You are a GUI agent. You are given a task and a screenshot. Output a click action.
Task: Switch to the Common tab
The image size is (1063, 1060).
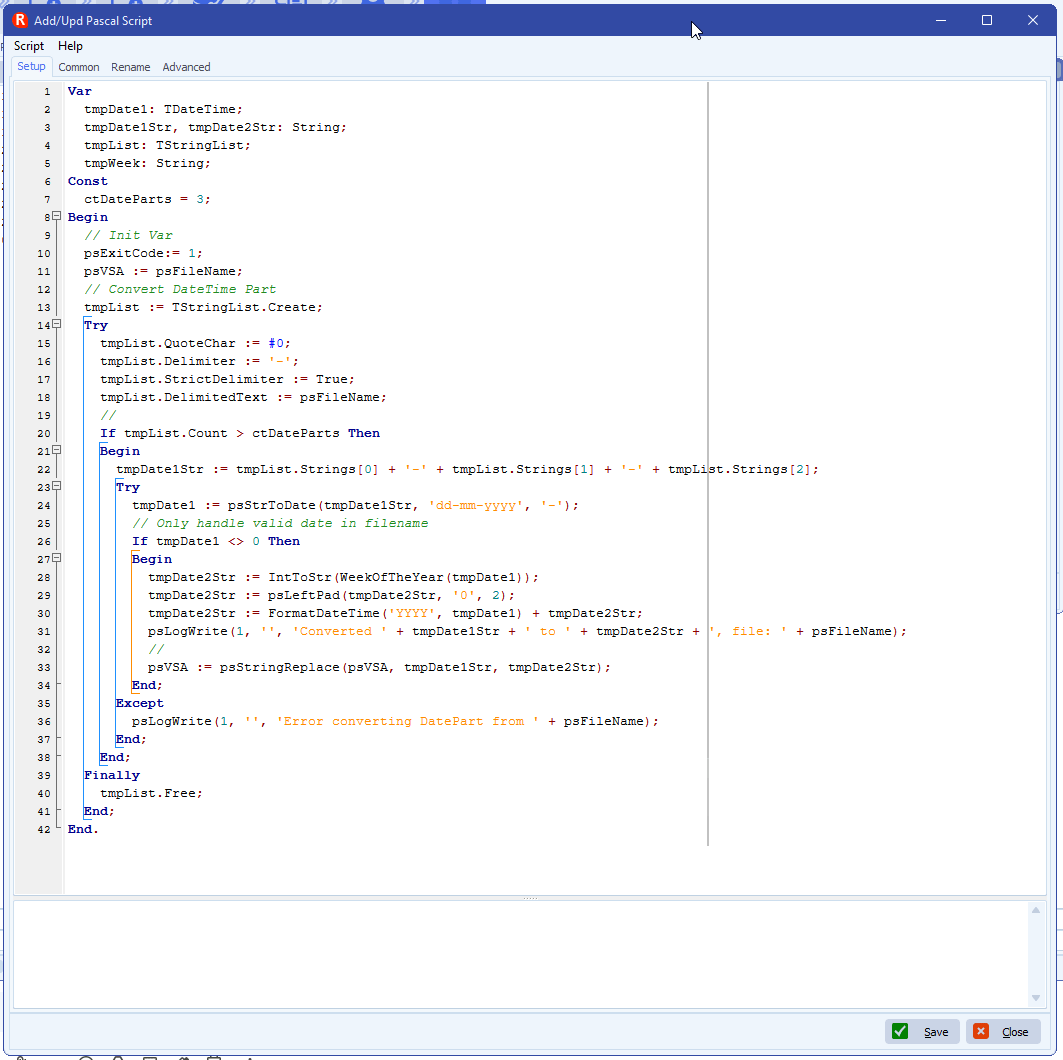(79, 67)
